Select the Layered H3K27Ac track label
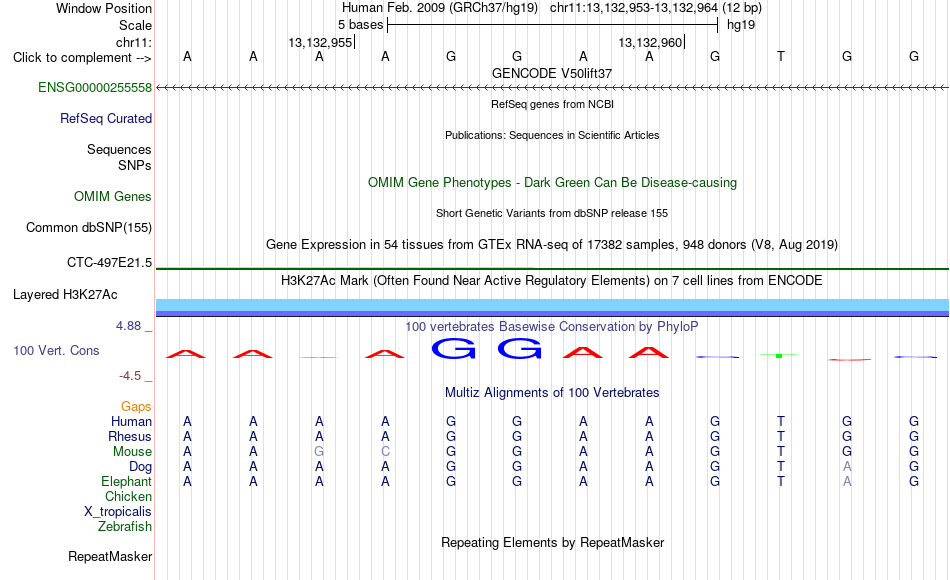 65,295
